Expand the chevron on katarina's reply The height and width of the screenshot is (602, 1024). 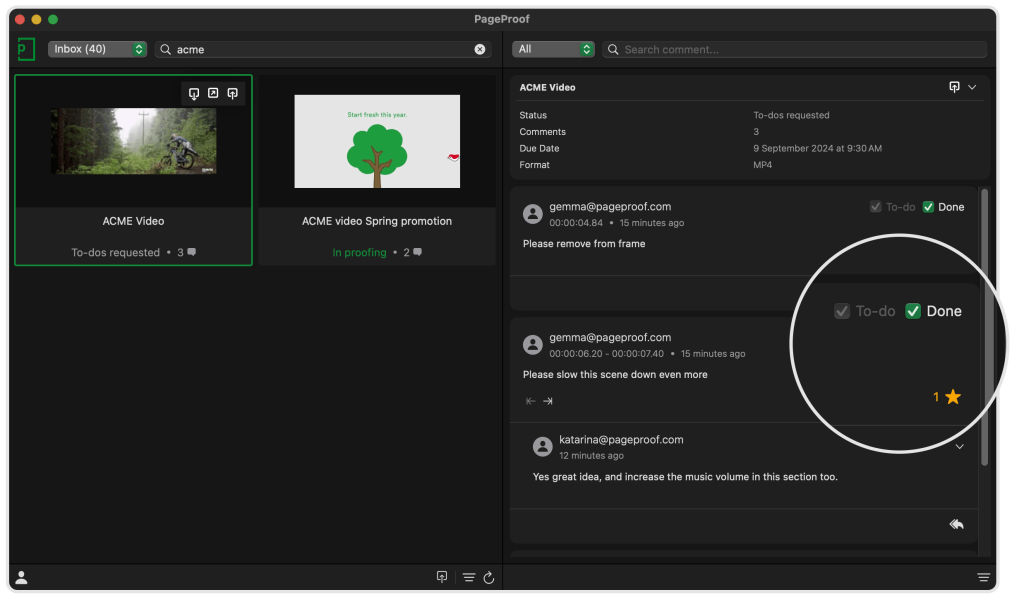click(x=960, y=446)
